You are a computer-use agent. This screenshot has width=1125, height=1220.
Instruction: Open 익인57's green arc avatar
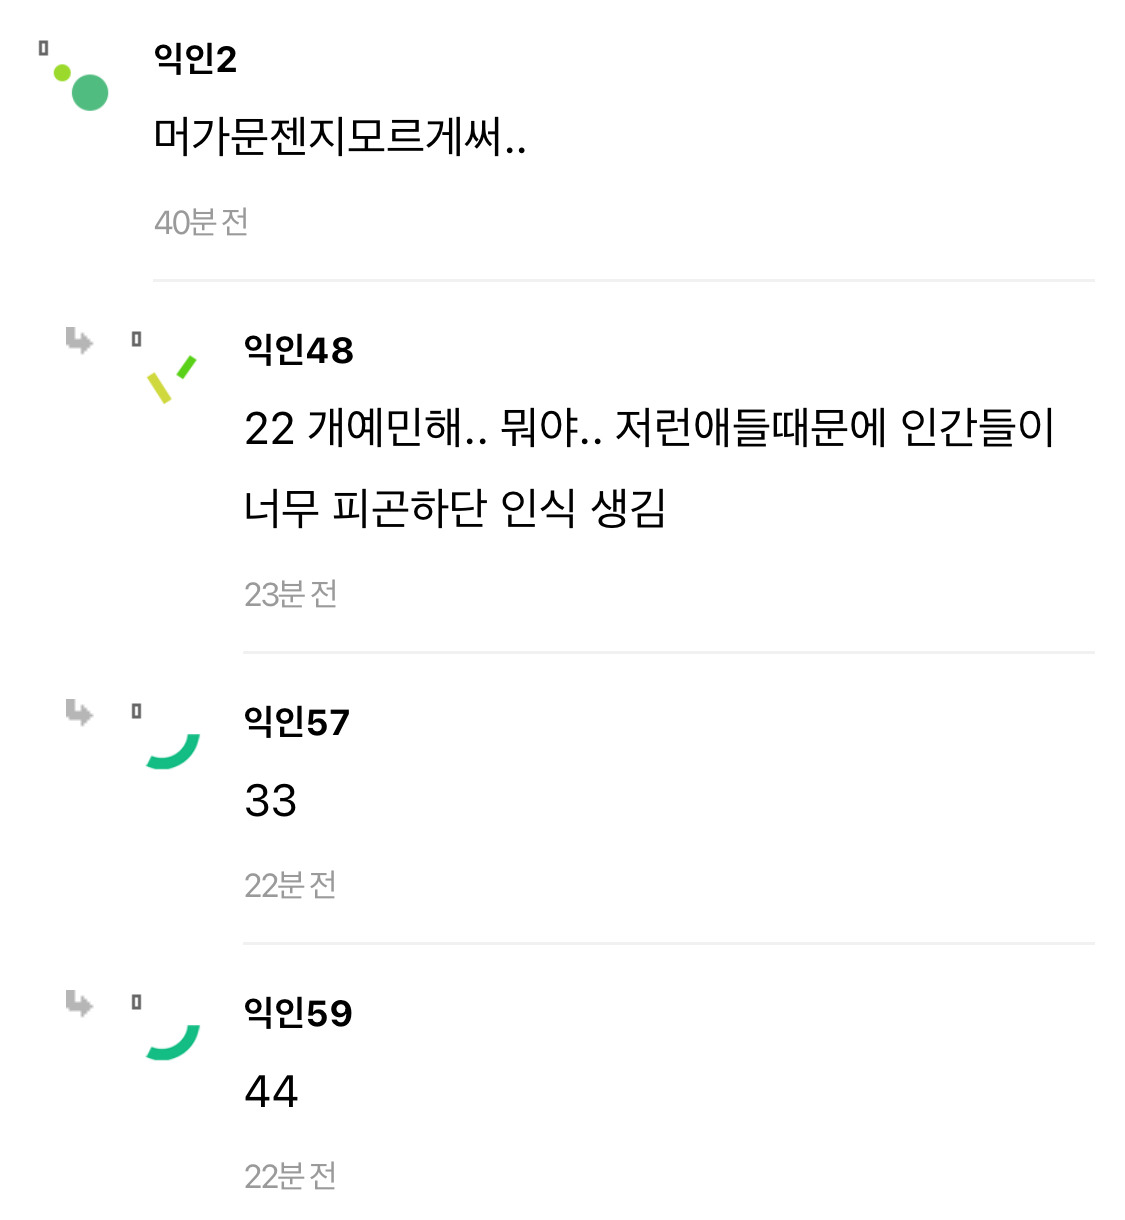point(173,751)
